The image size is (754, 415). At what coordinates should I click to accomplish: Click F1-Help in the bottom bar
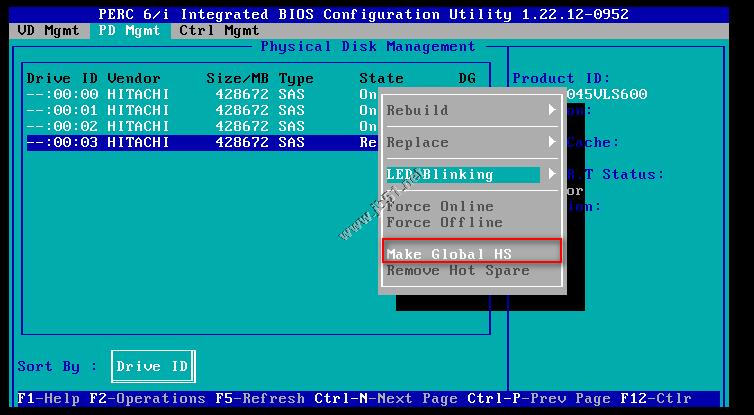50,398
